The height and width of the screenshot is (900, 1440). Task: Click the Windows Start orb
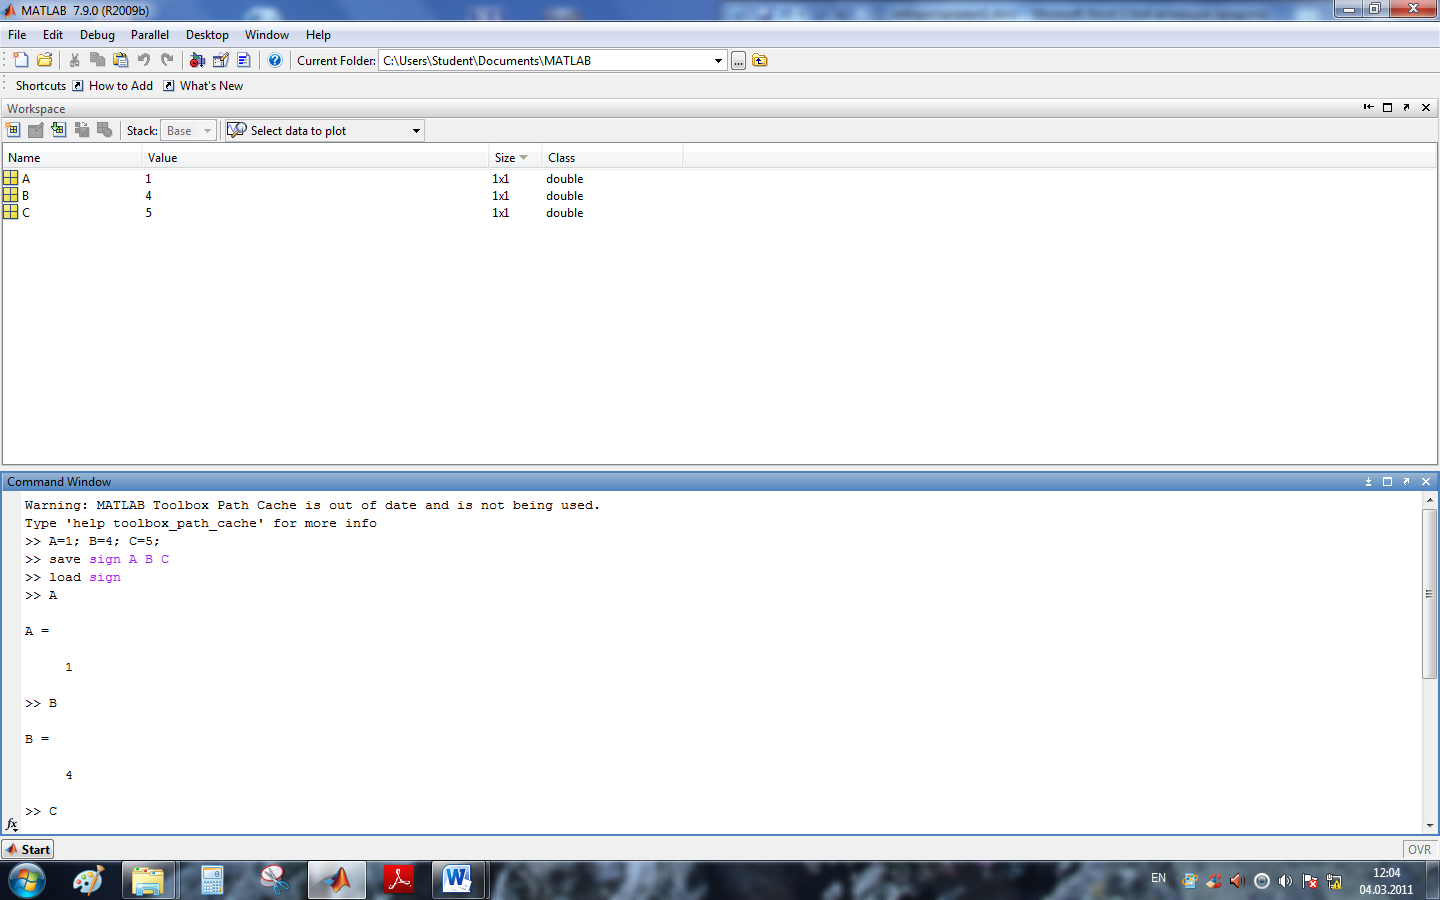pos(27,880)
